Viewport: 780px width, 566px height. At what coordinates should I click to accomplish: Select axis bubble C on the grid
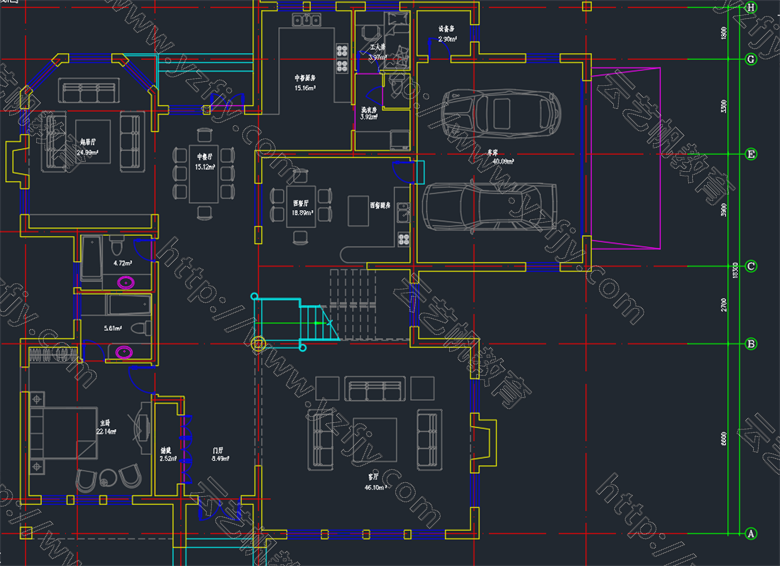[x=751, y=266]
